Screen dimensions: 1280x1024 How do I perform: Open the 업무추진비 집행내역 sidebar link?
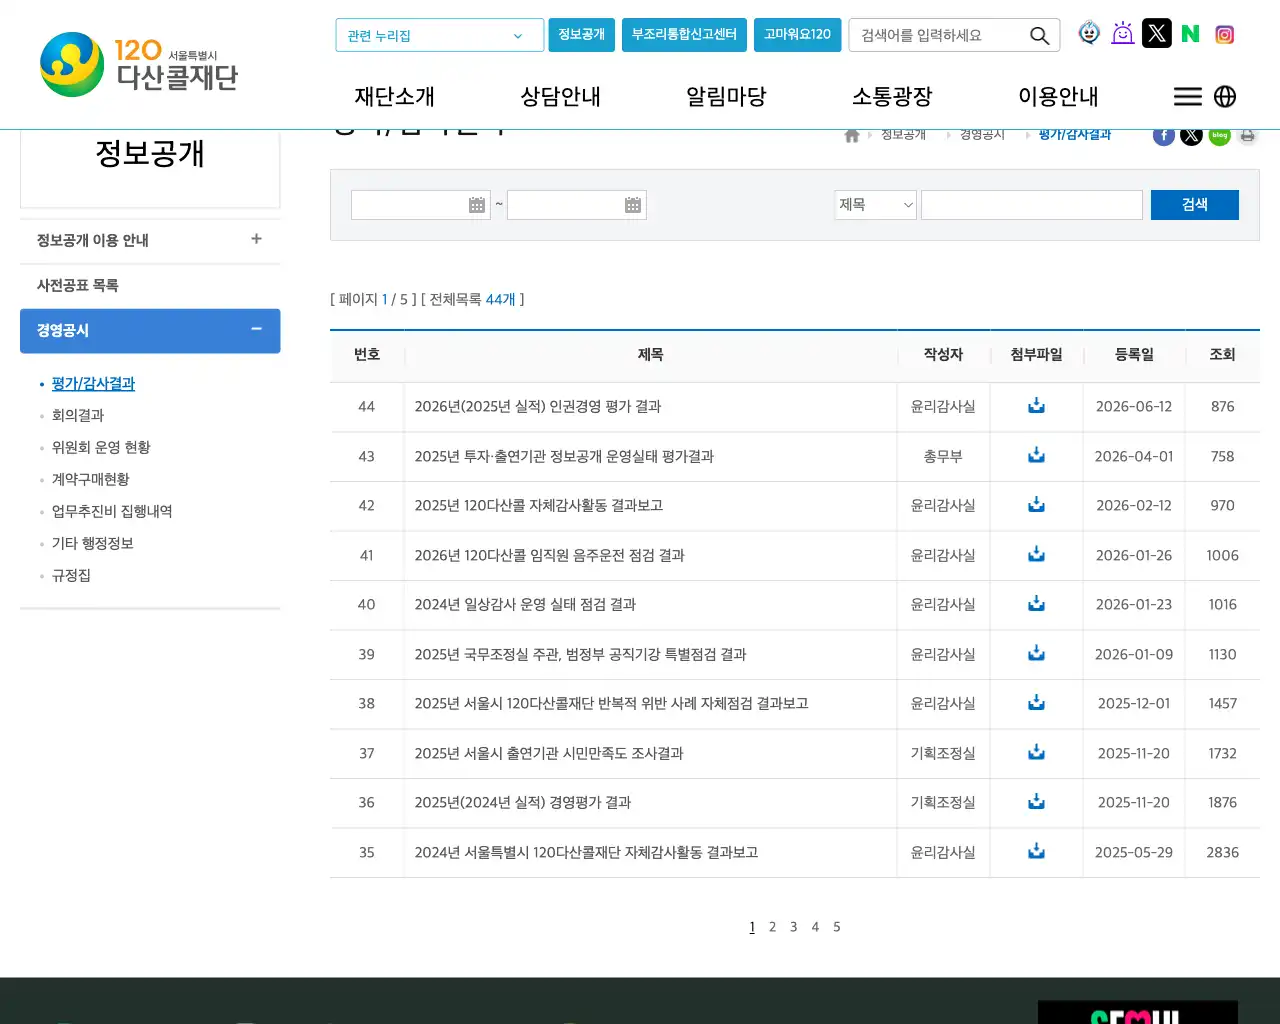click(x=112, y=511)
